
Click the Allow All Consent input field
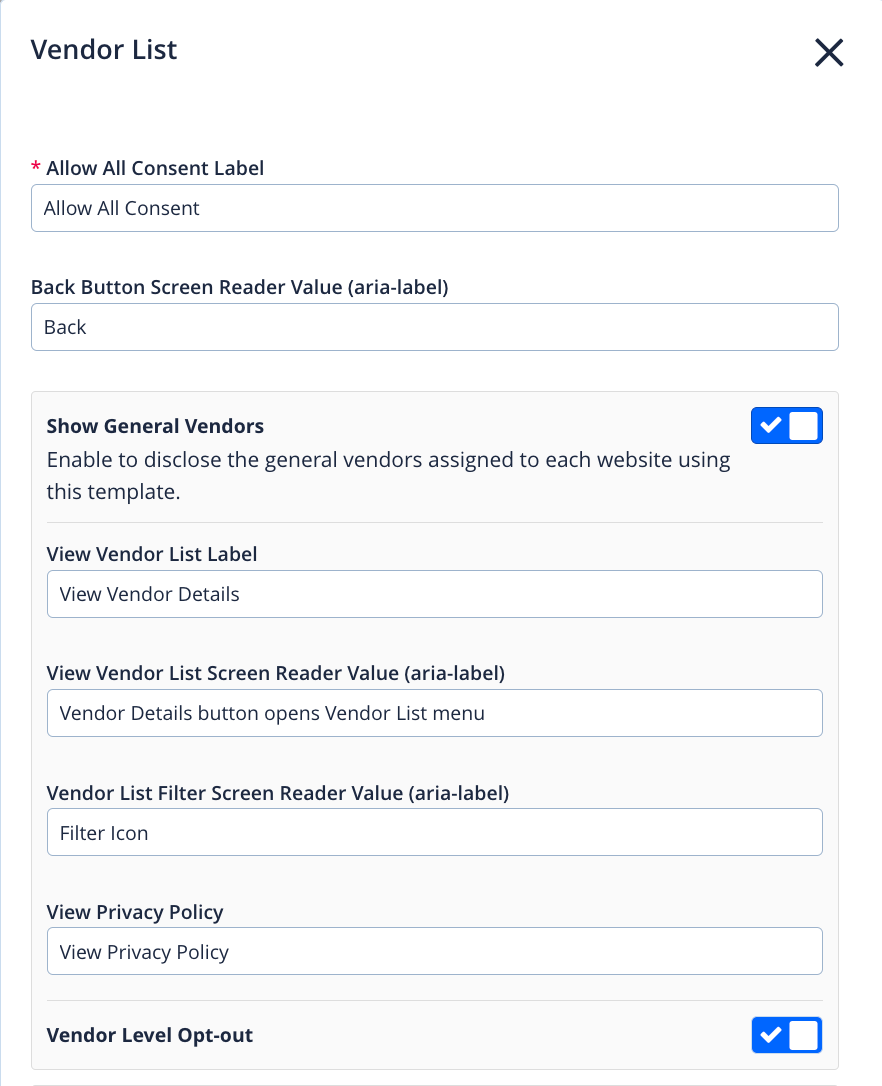(434, 208)
